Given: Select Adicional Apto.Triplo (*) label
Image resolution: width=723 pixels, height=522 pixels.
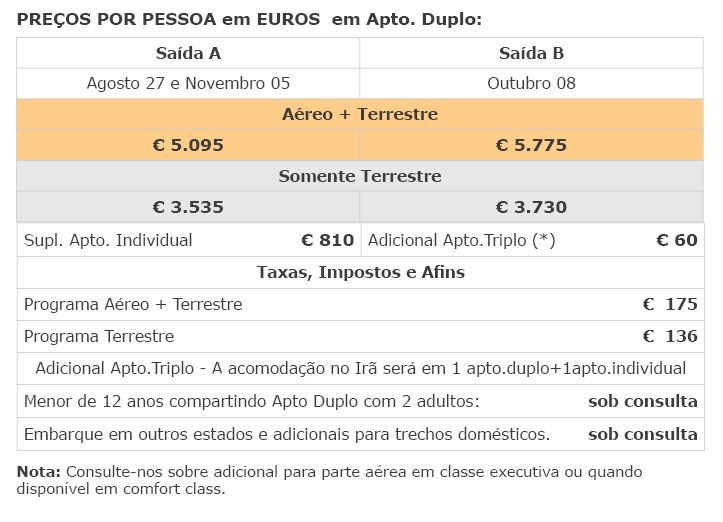Looking at the screenshot, I should [462, 240].
